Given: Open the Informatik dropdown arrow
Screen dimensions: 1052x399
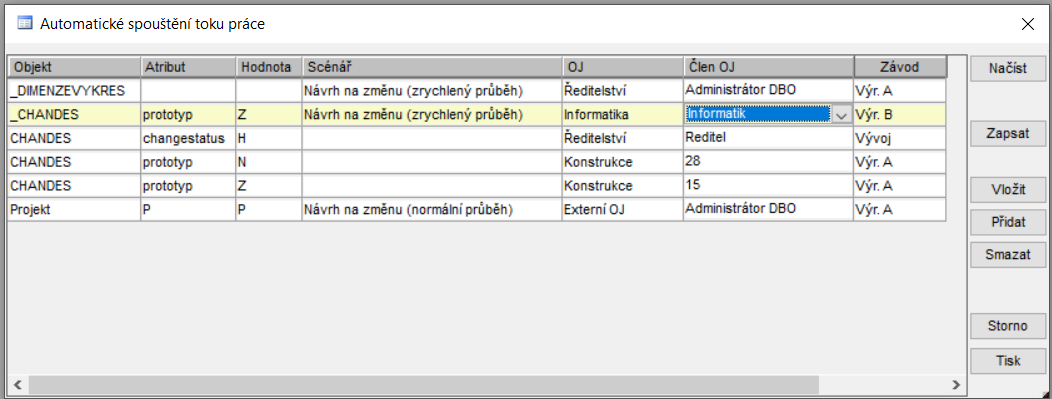Looking at the screenshot, I should [x=841, y=115].
